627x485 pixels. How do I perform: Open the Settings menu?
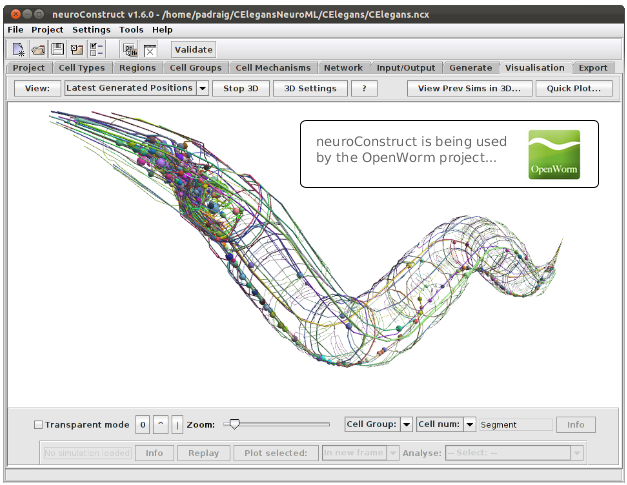(91, 30)
